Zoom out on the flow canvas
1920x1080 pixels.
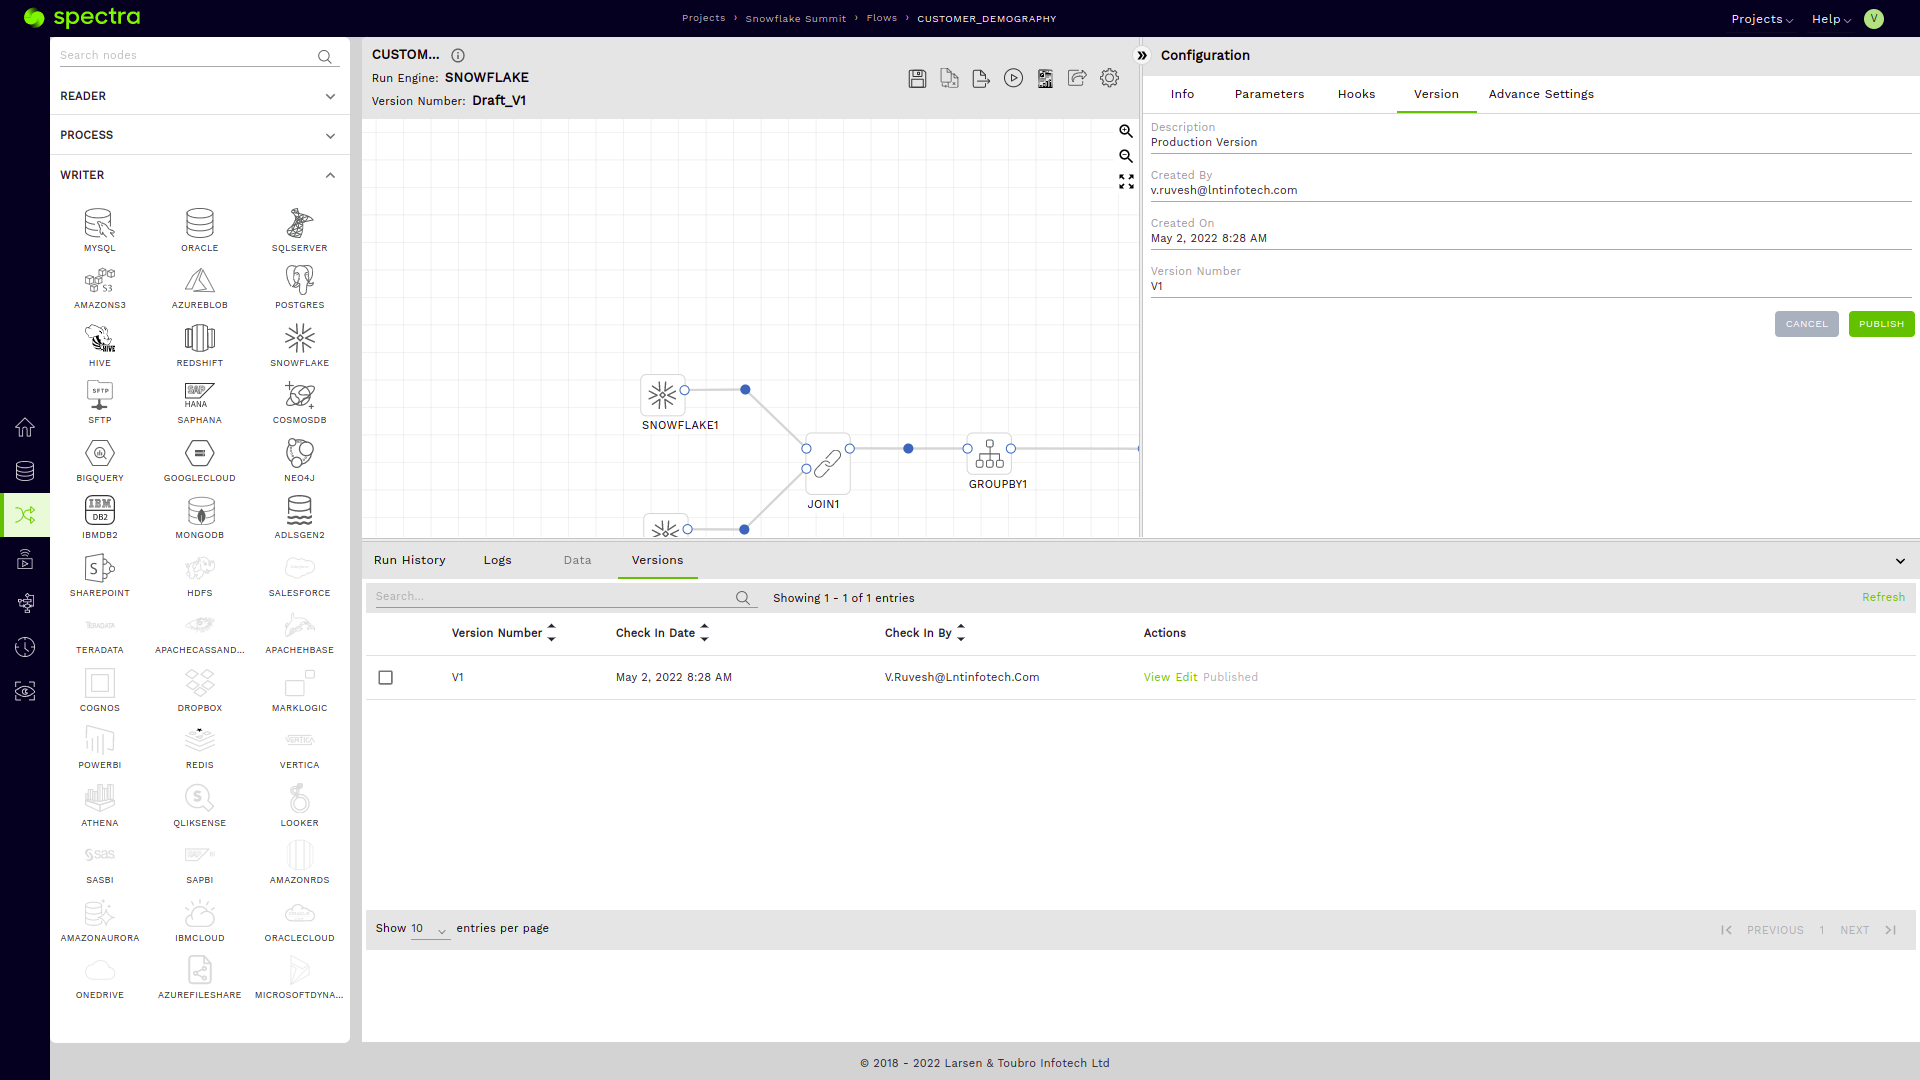[x=1126, y=156]
